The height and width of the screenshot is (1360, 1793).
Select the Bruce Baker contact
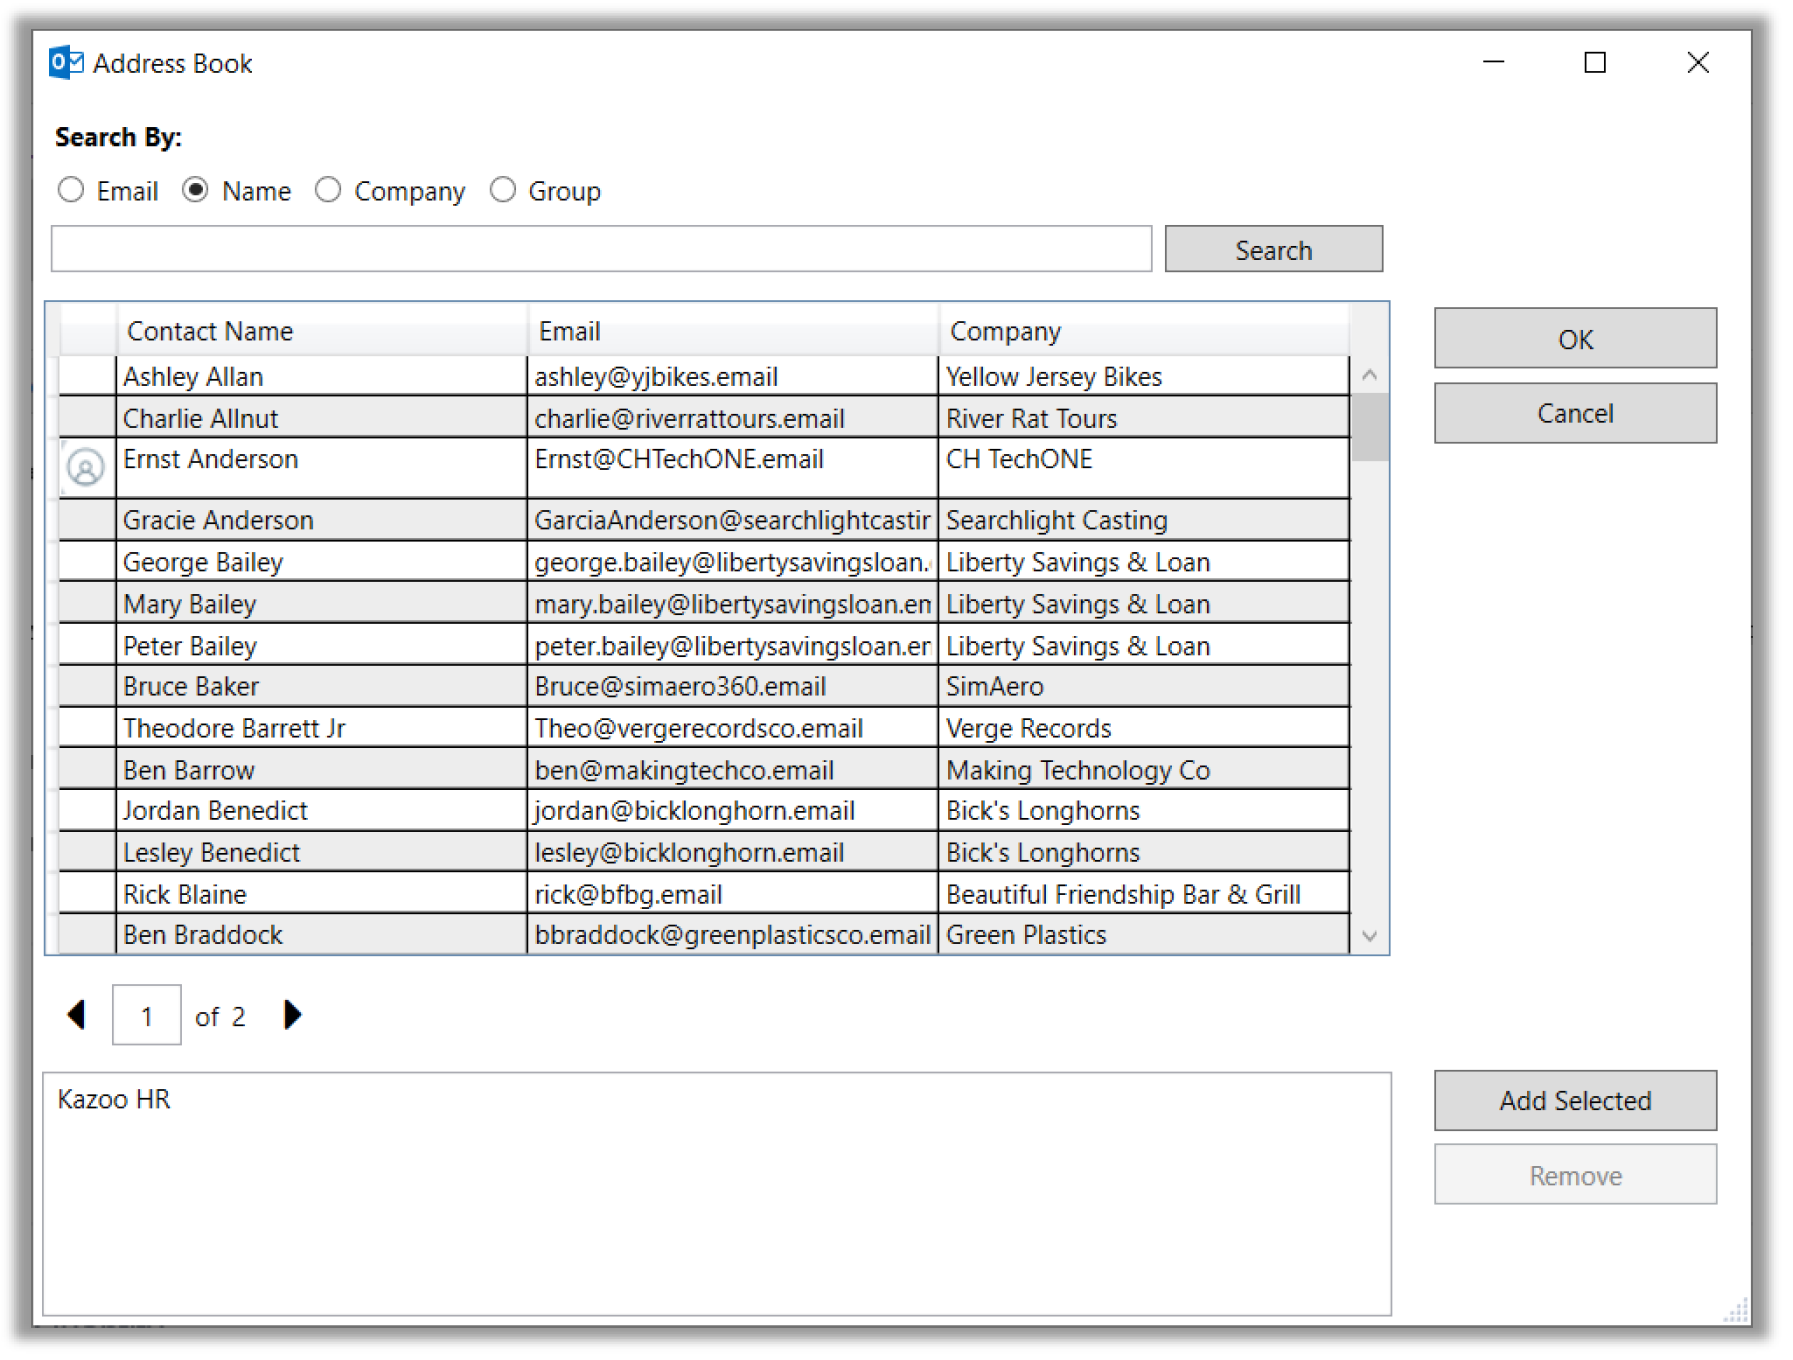(x=321, y=687)
